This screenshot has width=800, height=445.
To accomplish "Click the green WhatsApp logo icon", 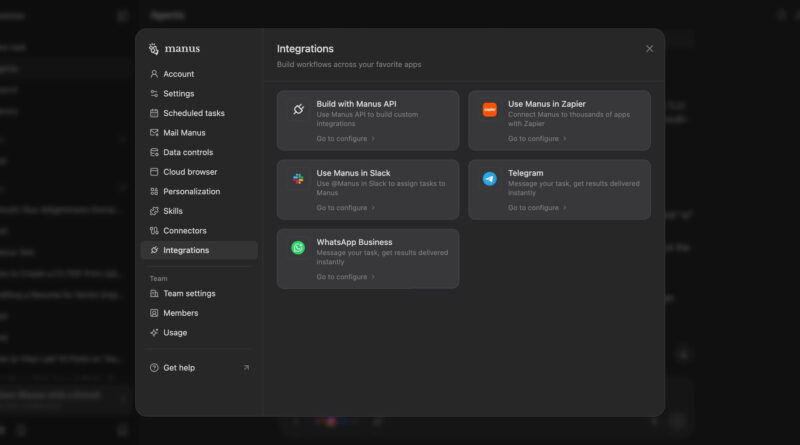I will pos(298,248).
